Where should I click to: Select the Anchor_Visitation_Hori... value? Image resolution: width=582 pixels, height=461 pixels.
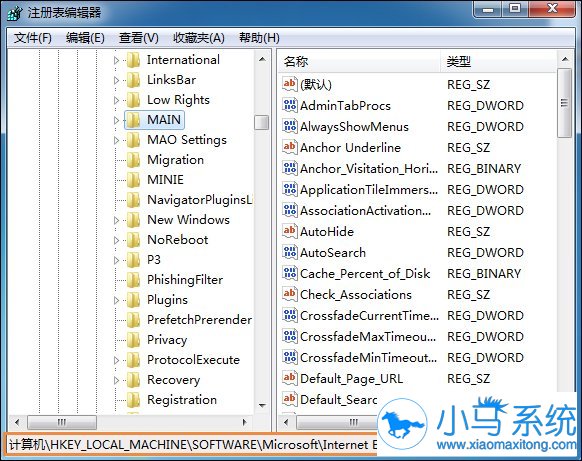coord(369,169)
